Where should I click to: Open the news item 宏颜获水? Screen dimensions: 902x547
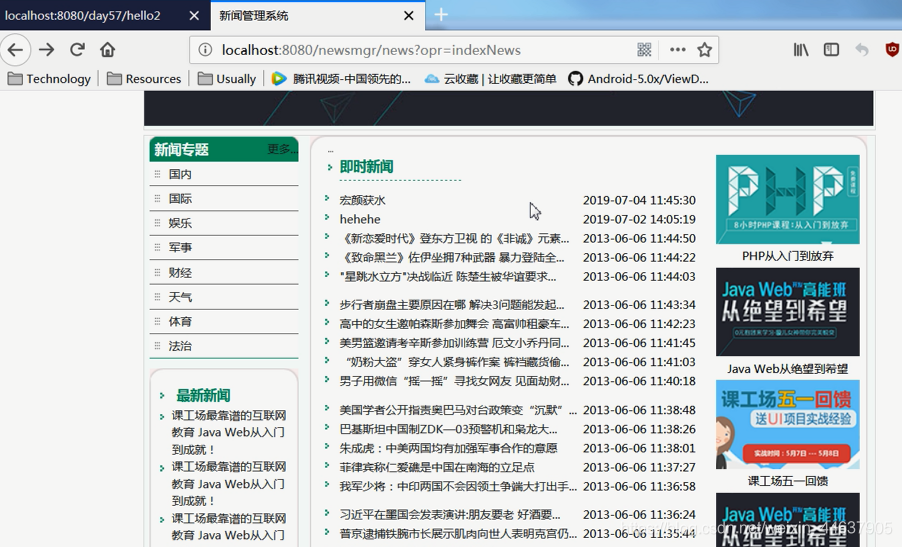362,200
